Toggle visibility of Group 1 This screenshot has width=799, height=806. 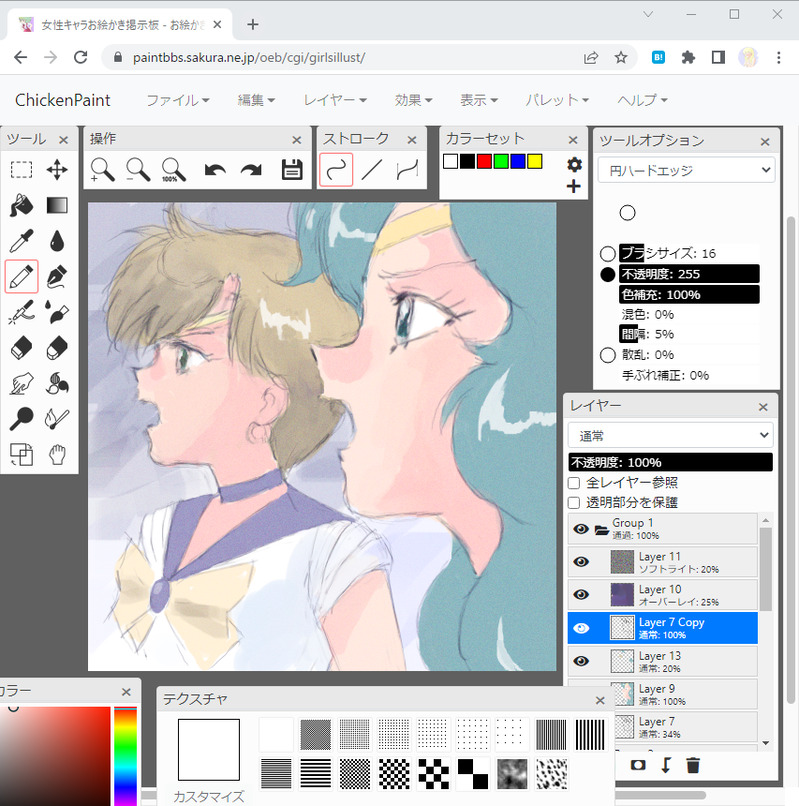[581, 529]
